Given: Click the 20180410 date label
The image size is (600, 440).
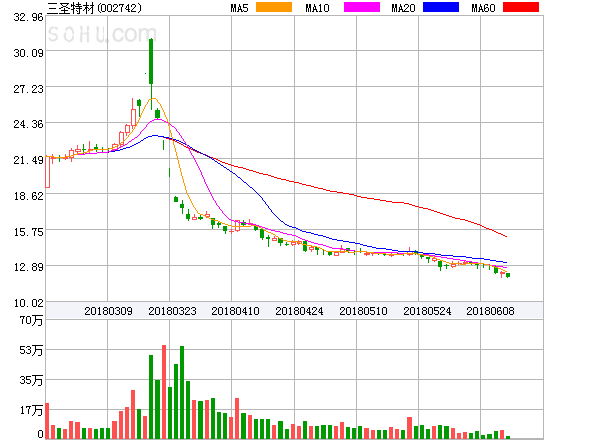Looking at the screenshot, I should tap(235, 311).
